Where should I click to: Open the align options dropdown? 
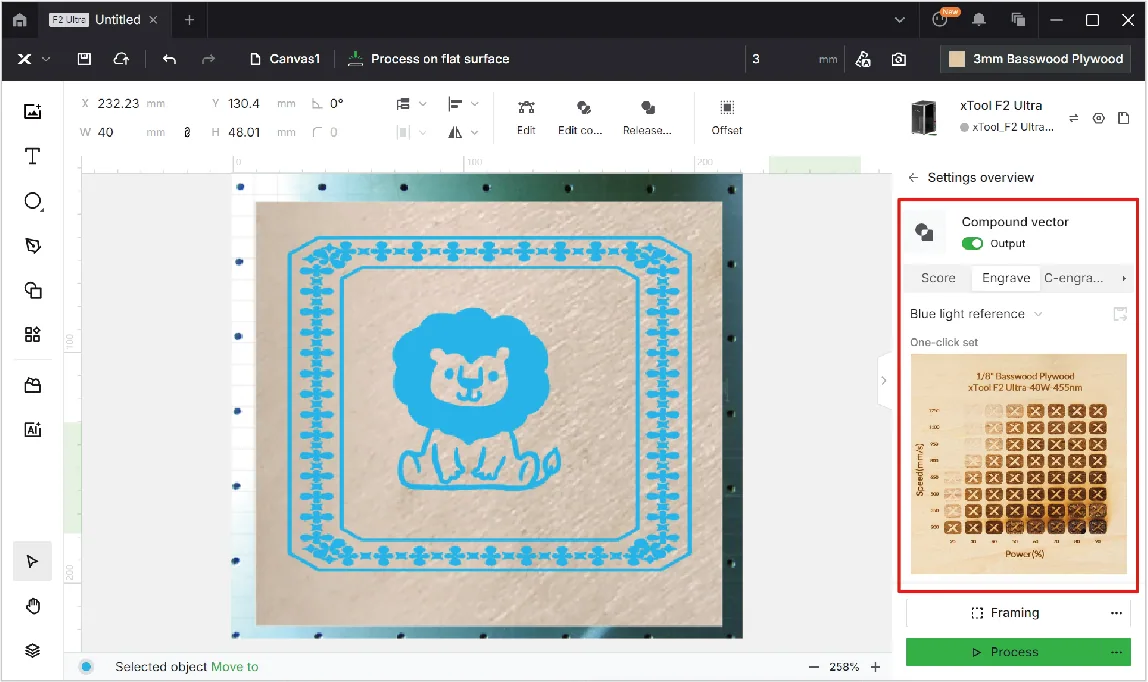[x=463, y=104]
